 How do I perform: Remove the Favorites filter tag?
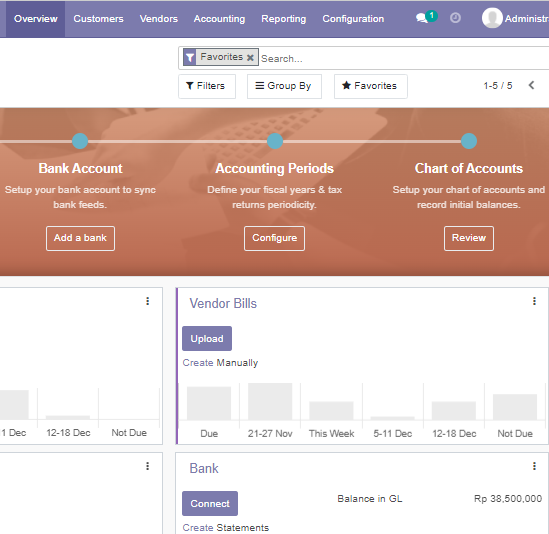pyautogui.click(x=250, y=57)
